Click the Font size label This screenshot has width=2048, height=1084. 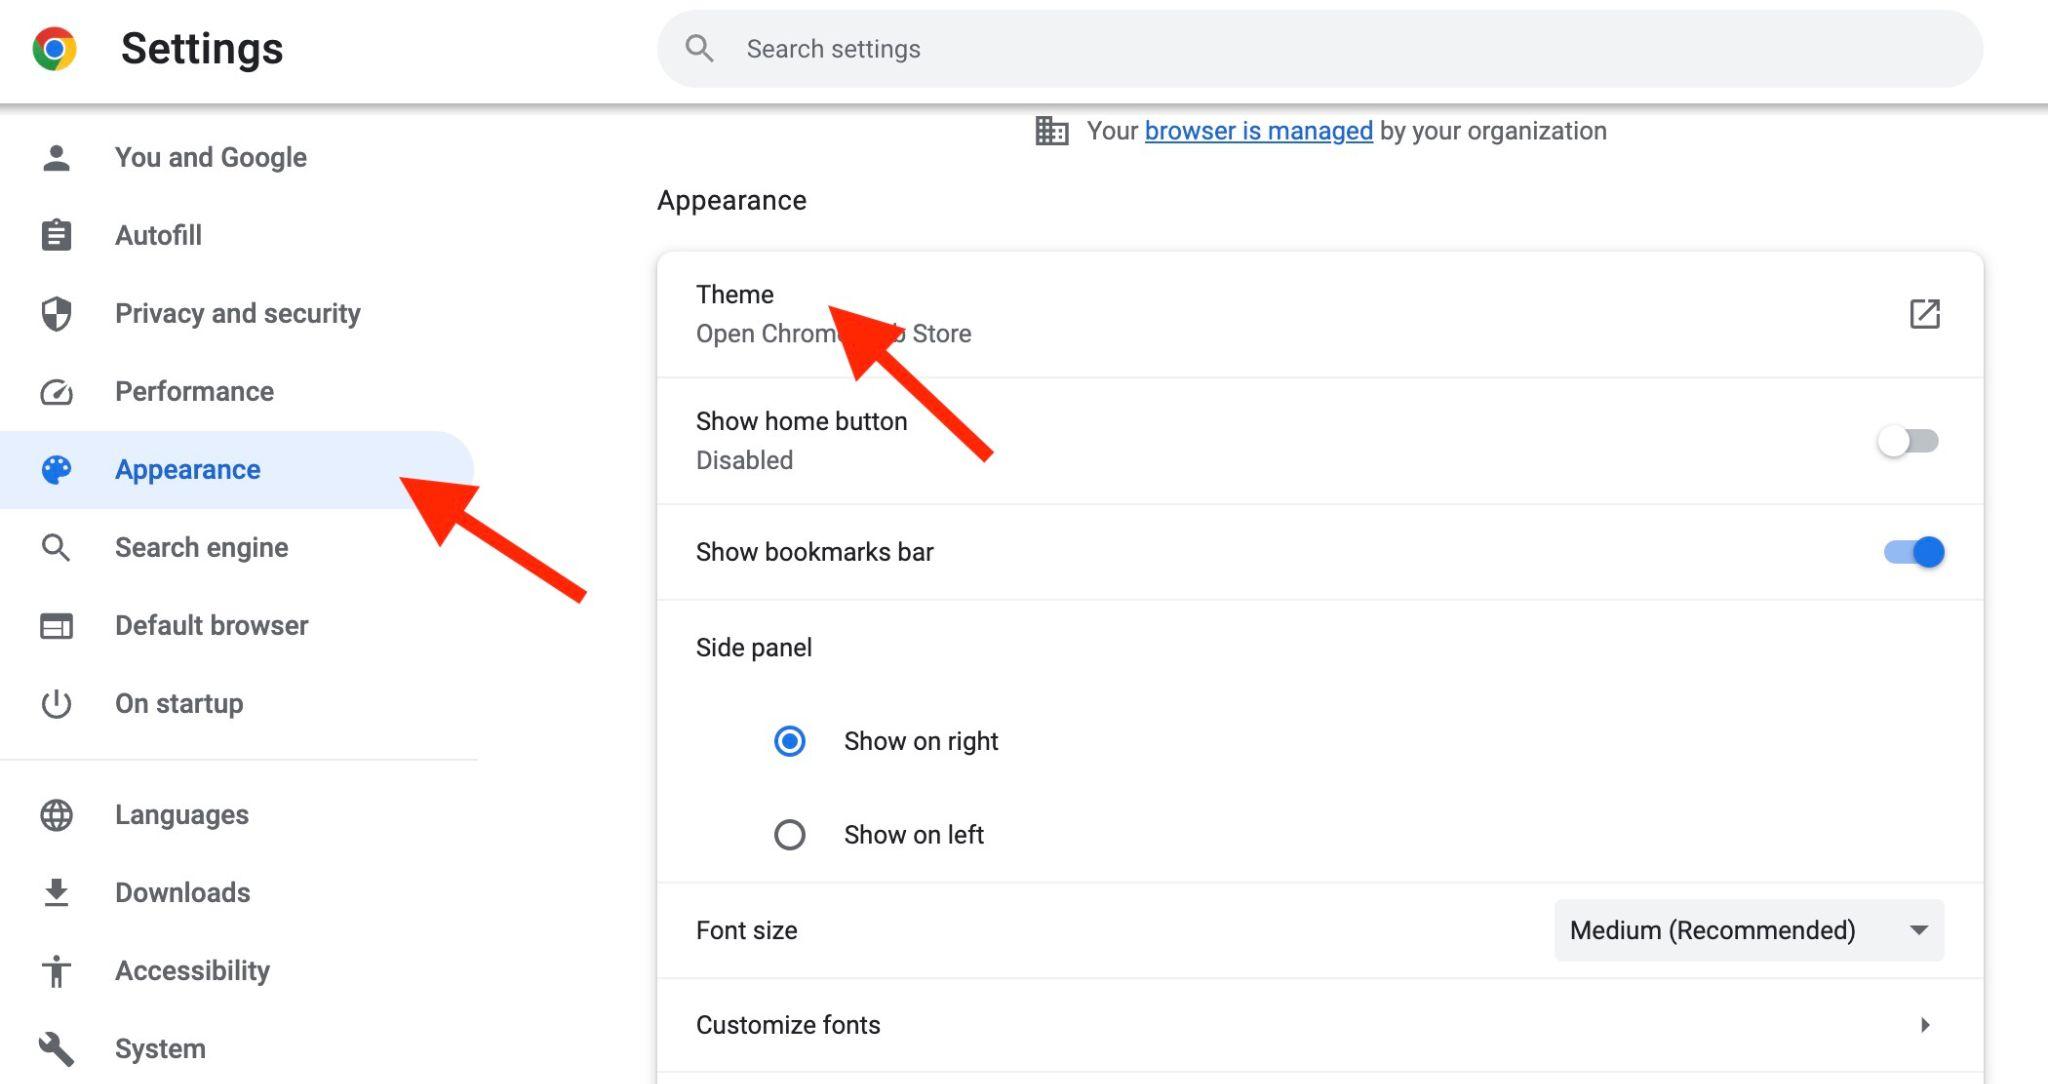[x=746, y=930]
